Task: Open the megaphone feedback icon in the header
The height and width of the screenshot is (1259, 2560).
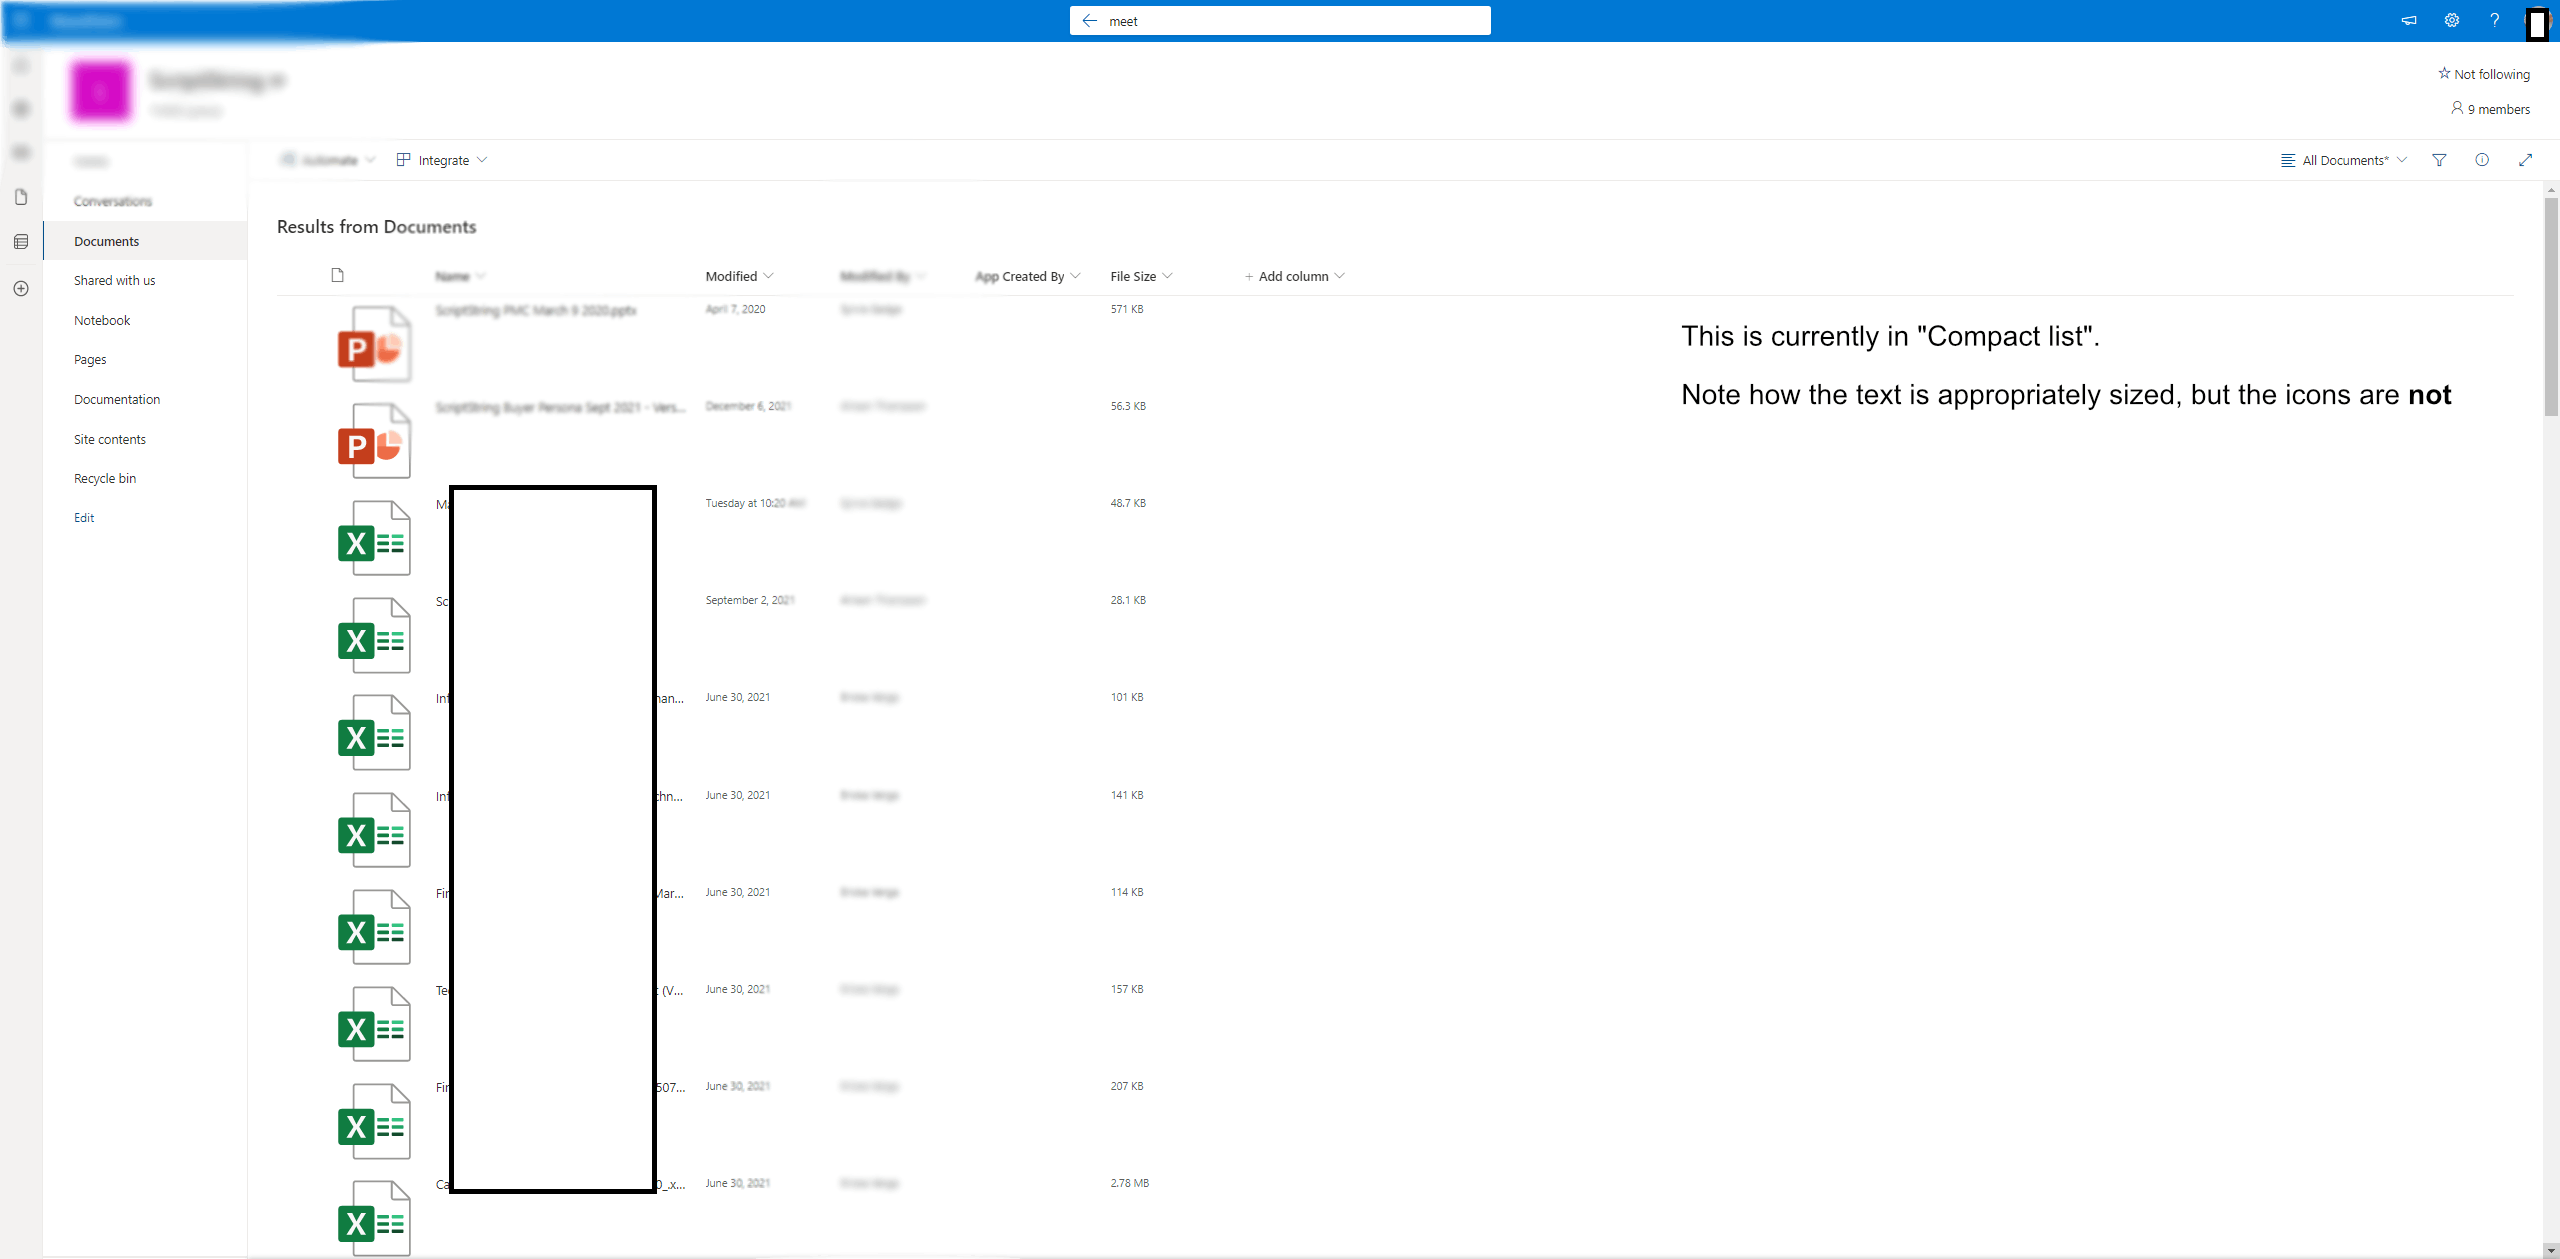Action: pyautogui.click(x=2409, y=21)
